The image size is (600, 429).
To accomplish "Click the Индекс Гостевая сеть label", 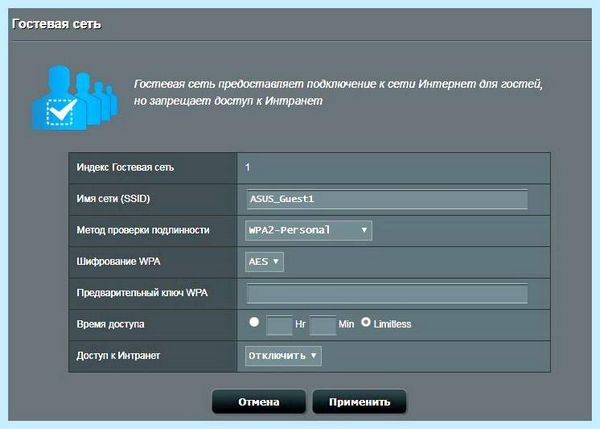I will (x=125, y=168).
